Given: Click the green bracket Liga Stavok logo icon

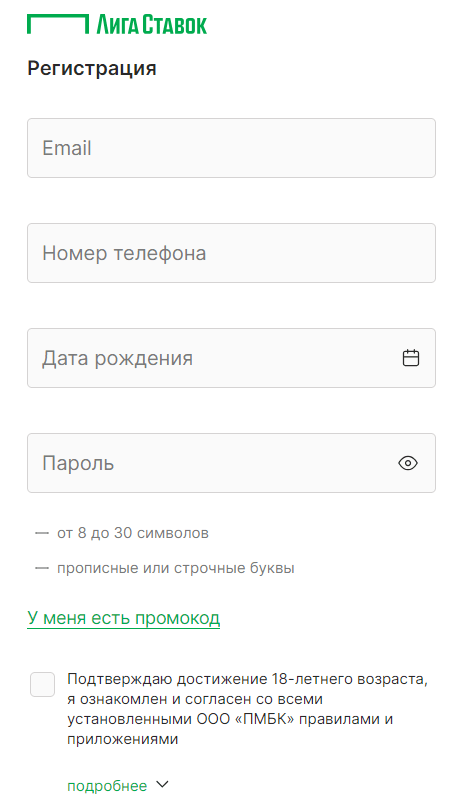Looking at the screenshot, I should coord(58,24).
